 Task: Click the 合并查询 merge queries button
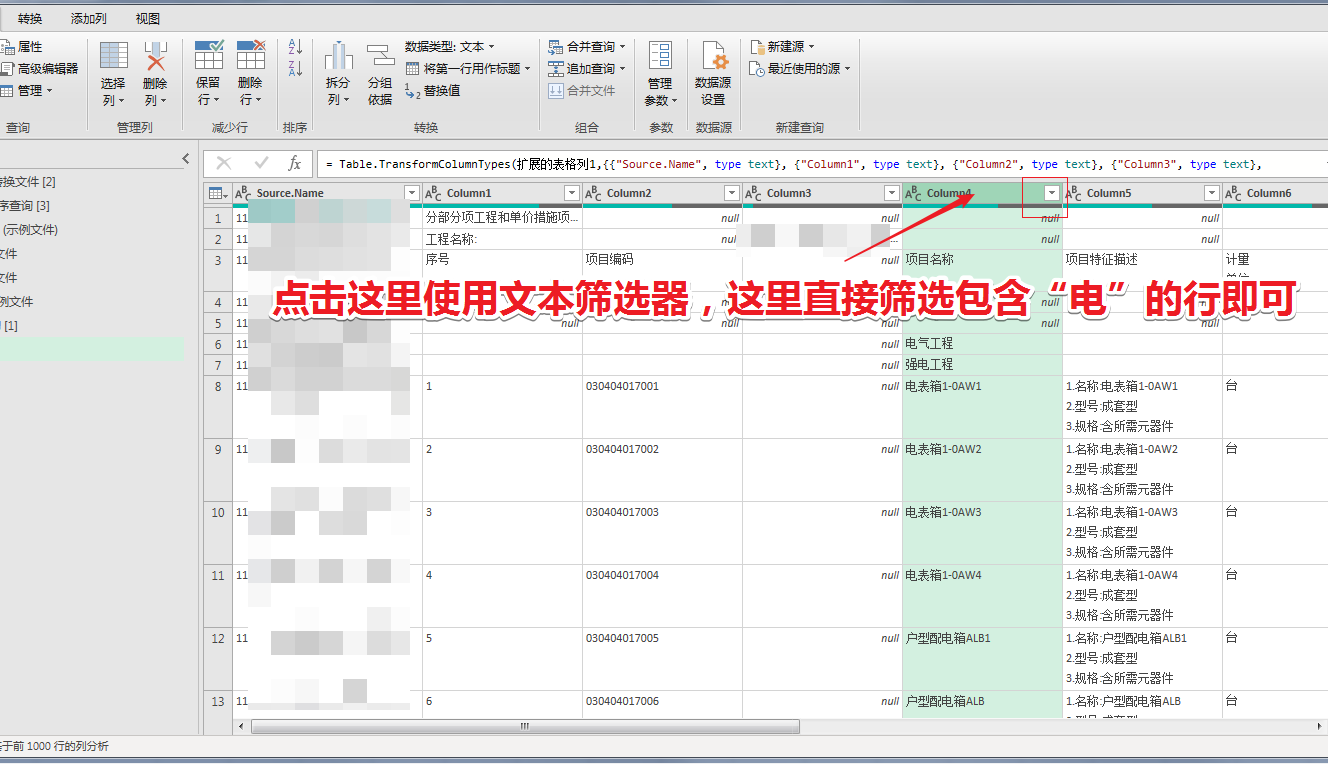[587, 47]
